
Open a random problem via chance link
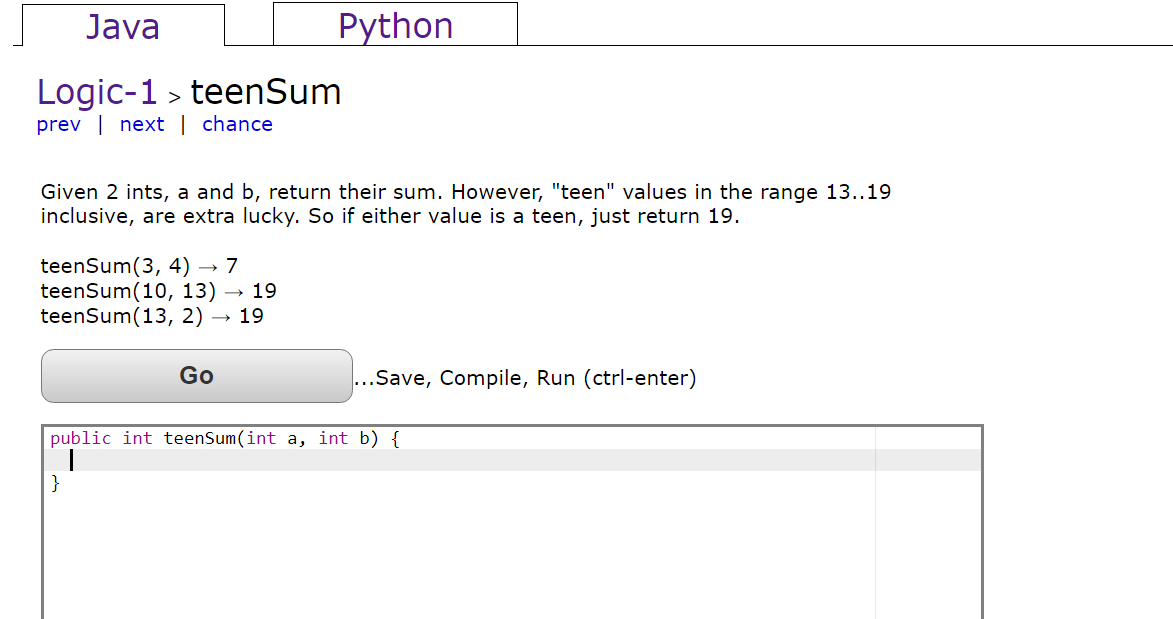click(x=237, y=124)
